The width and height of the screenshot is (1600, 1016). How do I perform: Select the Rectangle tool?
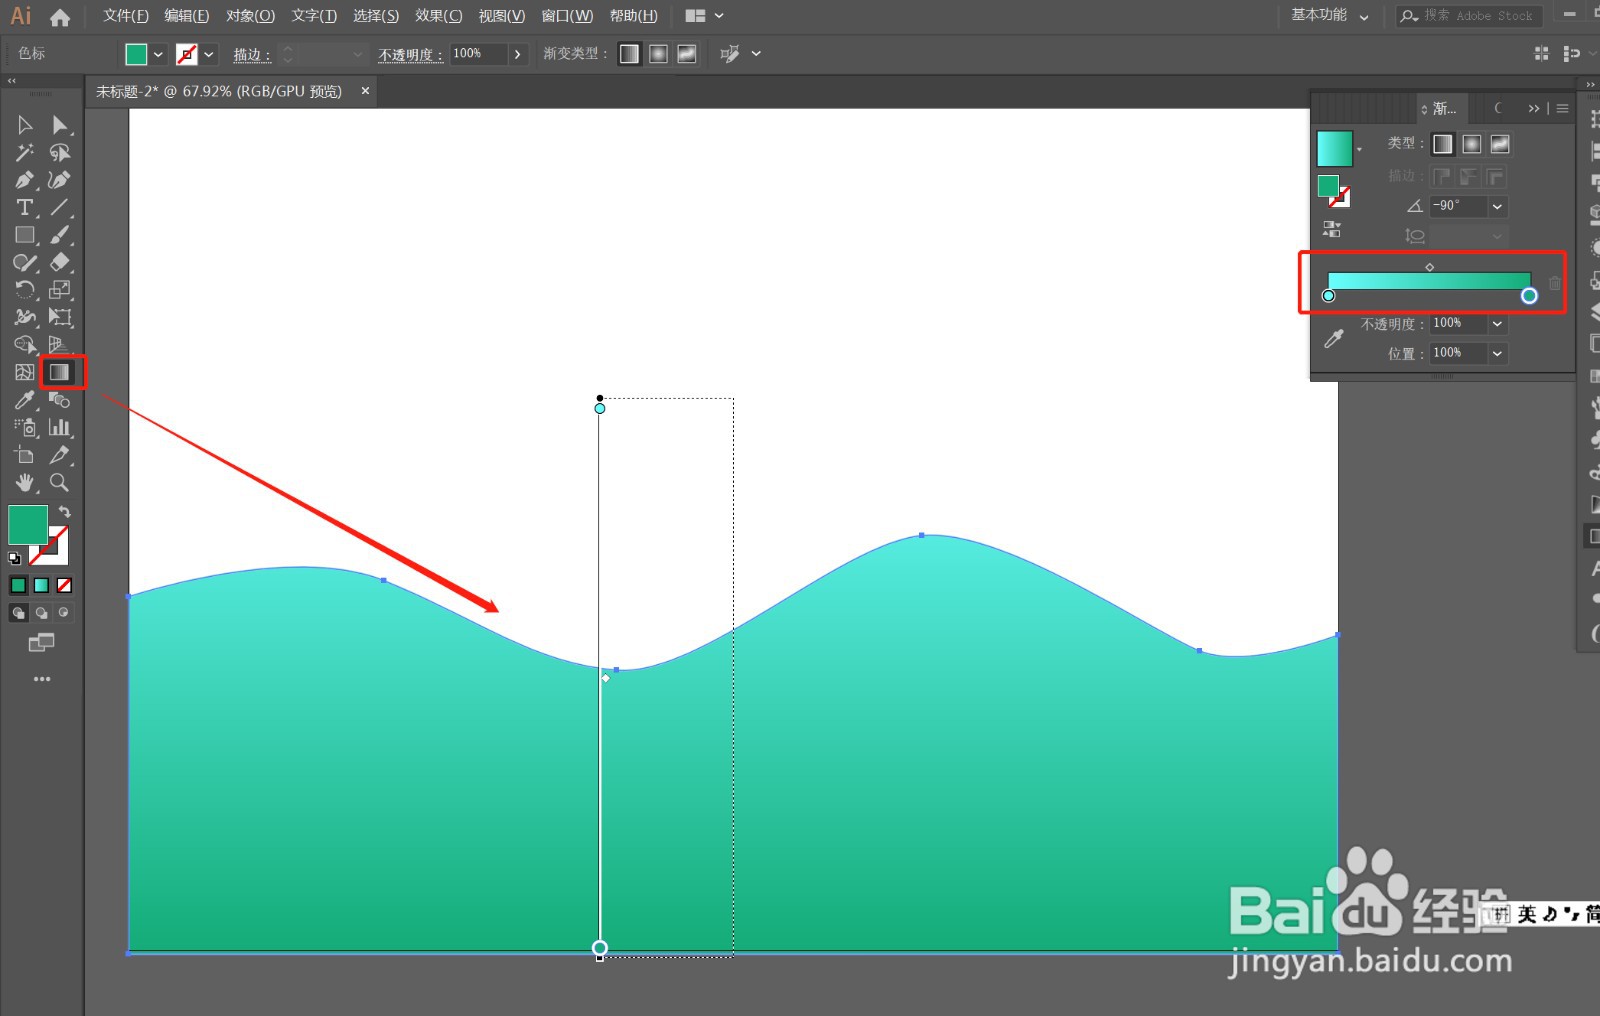click(x=25, y=235)
